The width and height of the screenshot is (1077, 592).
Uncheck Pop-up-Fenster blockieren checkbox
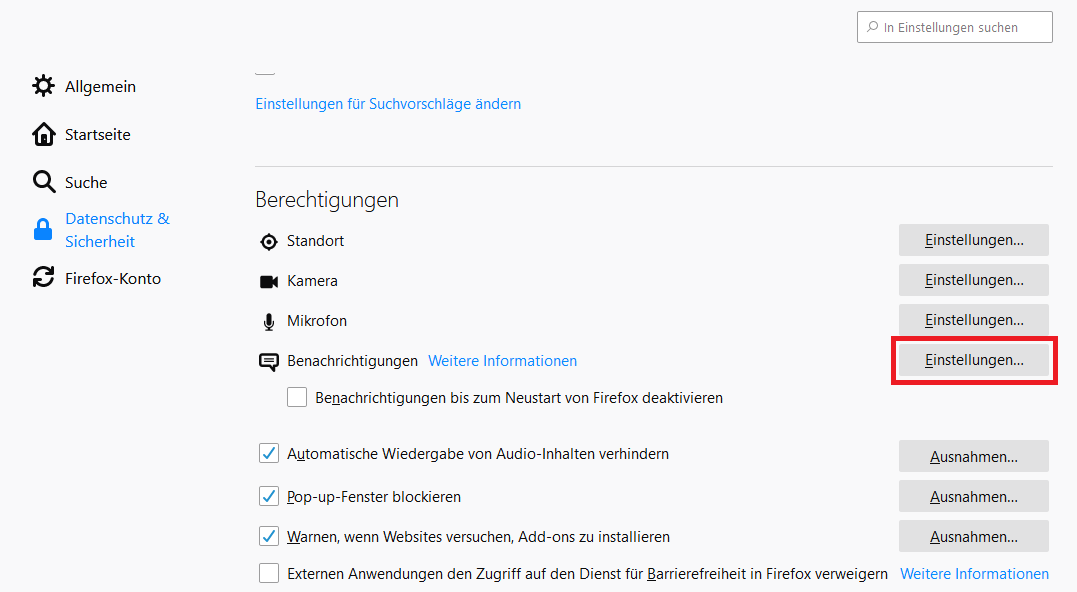(x=269, y=496)
